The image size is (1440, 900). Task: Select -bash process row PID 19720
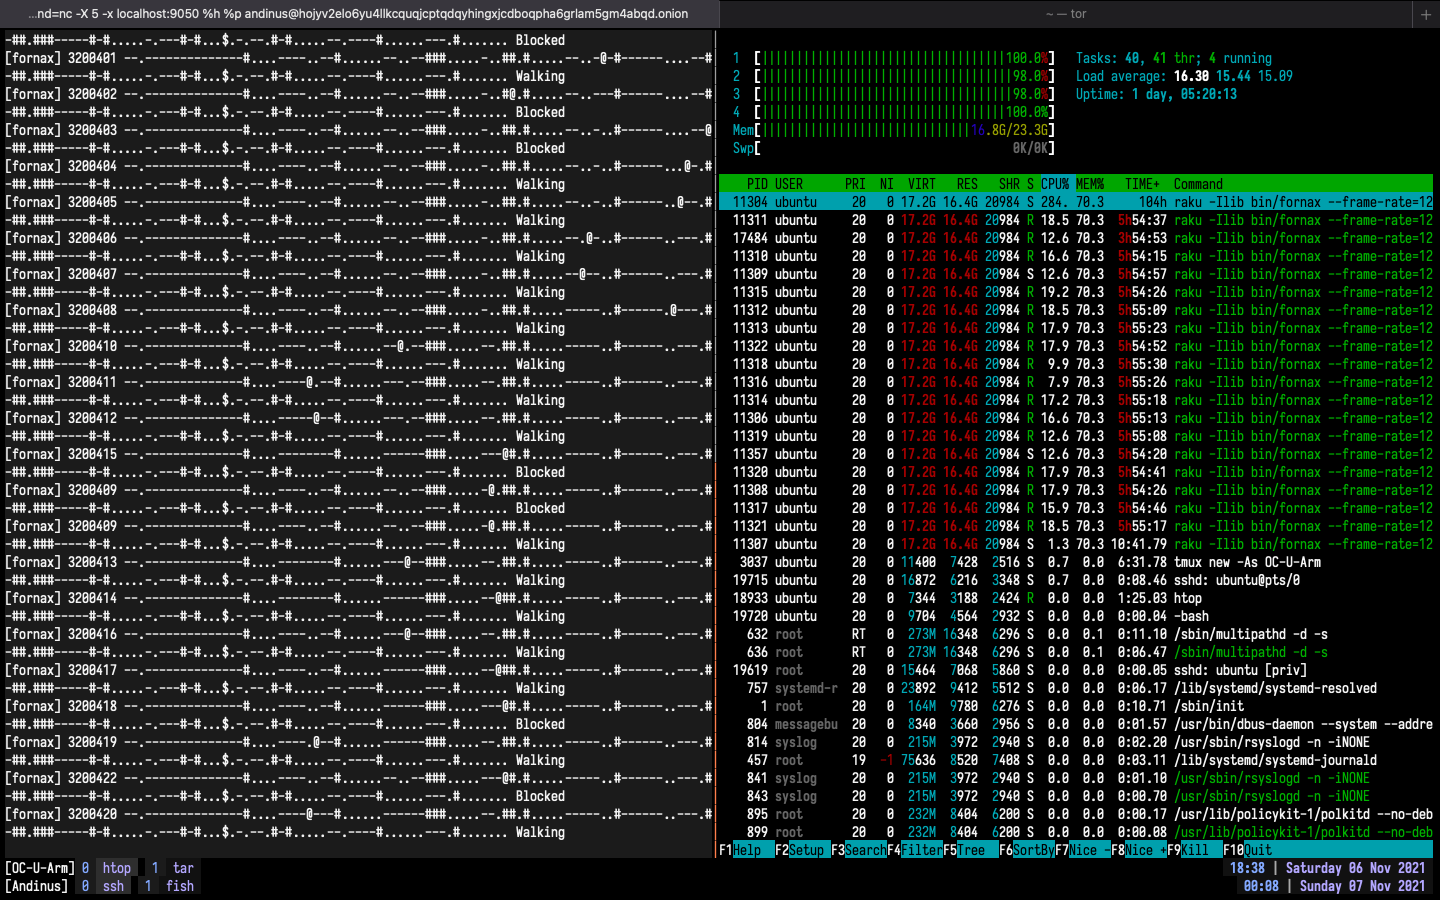[1076, 616]
